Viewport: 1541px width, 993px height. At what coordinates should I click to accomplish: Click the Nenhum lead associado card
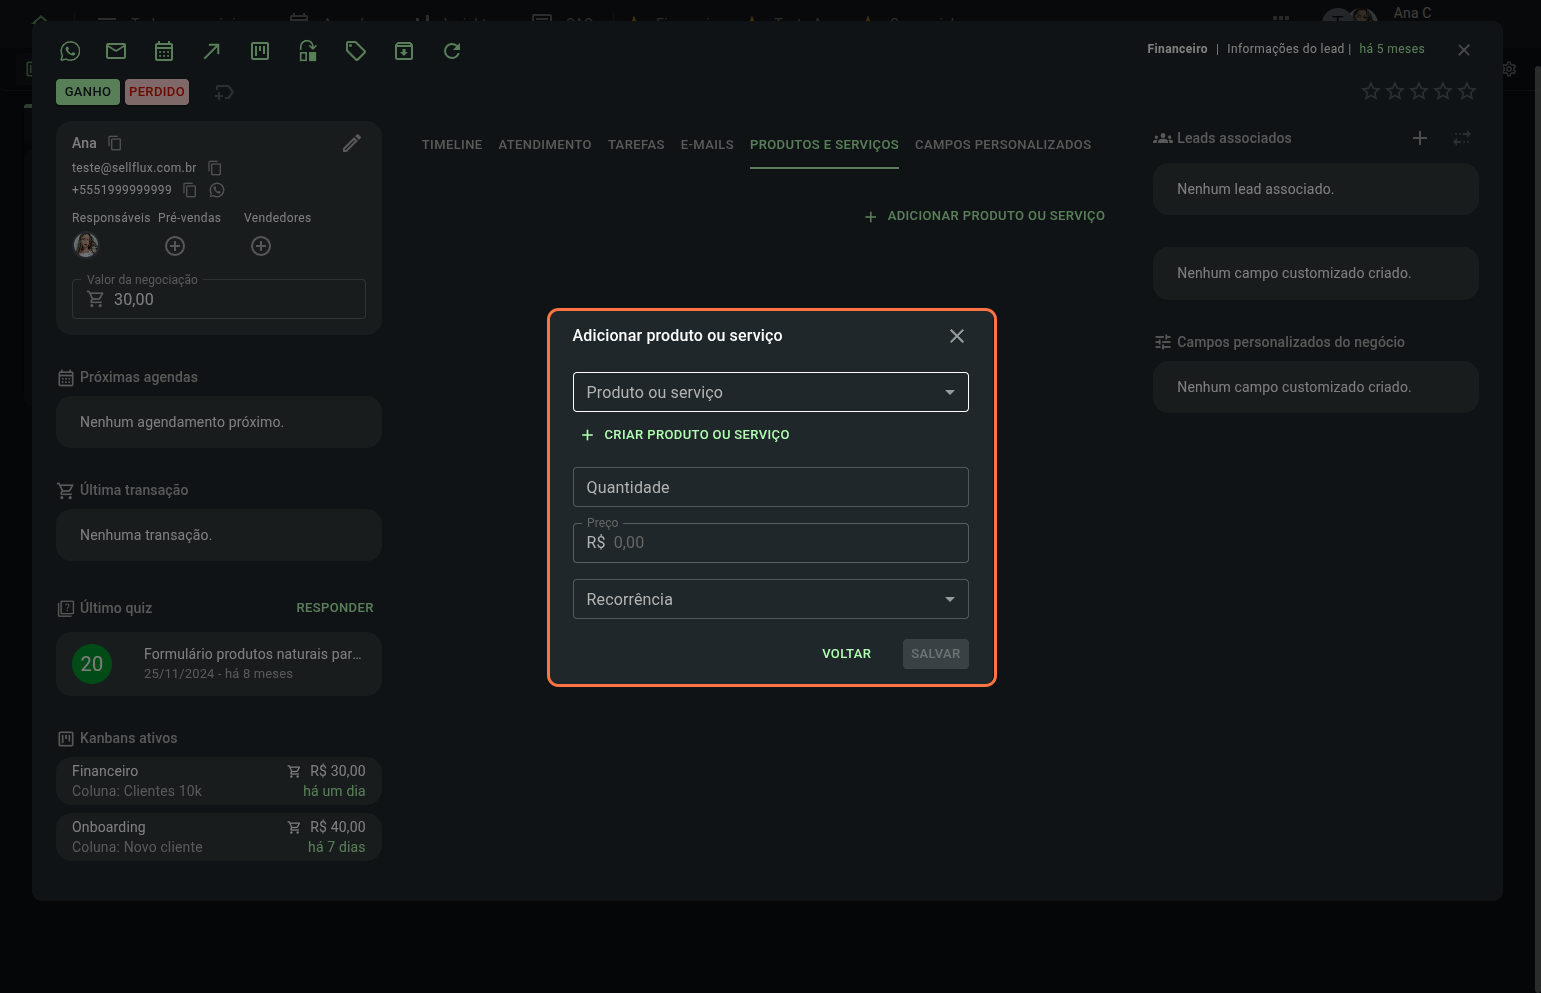coord(1316,189)
